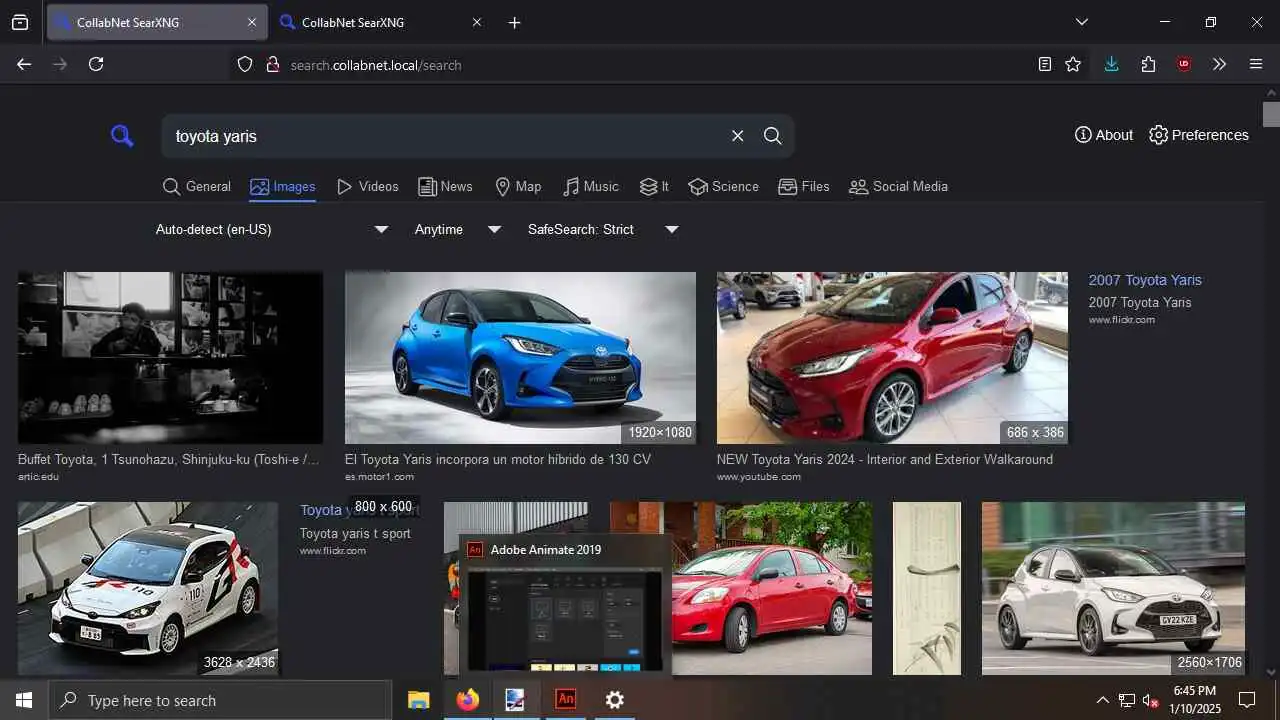Open the tracking protection shield icon
Screen dimensions: 1280x720
245,64
